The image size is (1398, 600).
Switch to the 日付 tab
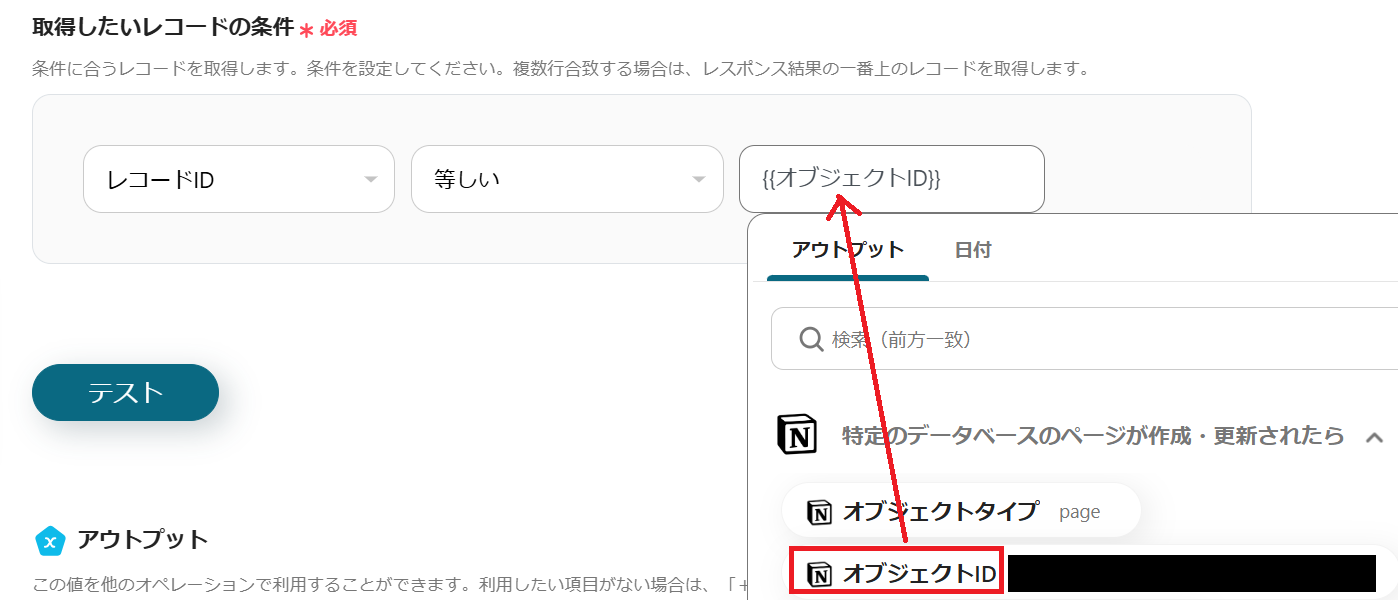click(x=973, y=250)
